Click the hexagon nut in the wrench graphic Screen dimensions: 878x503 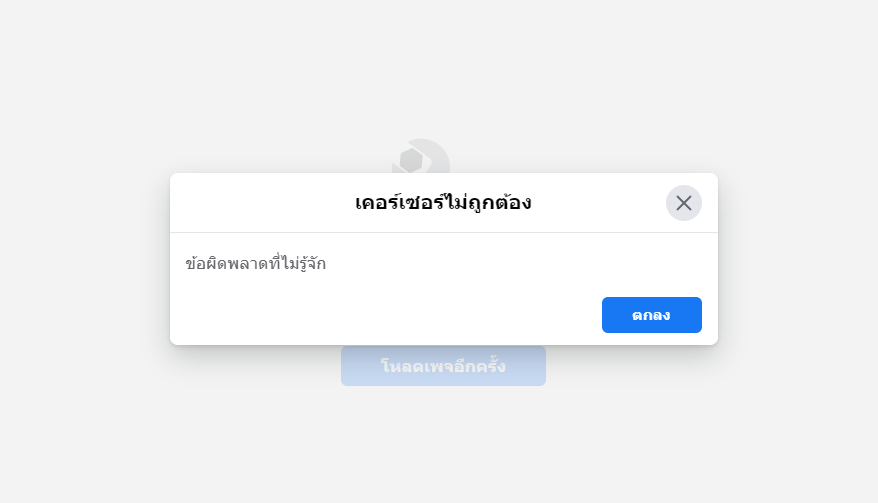(411, 160)
